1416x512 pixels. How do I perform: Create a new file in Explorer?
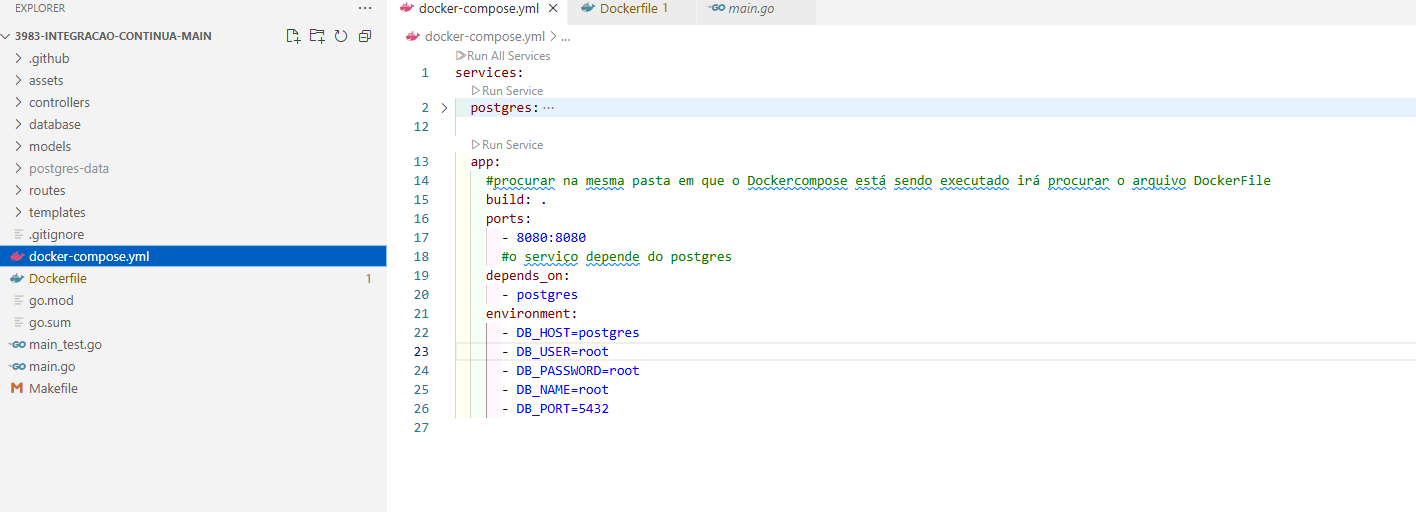click(293, 36)
